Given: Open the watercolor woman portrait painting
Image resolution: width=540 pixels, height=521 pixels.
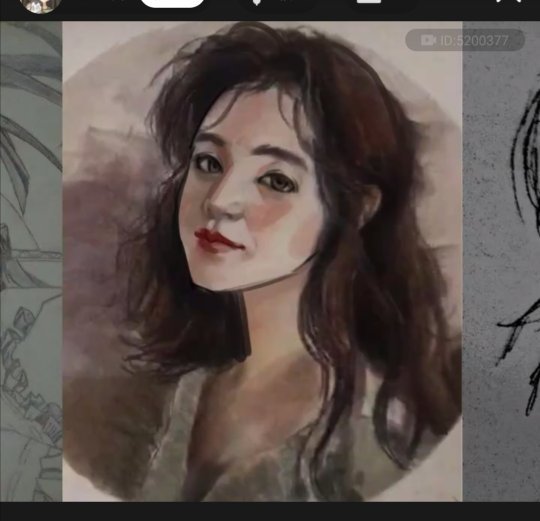Looking at the screenshot, I should pyautogui.click(x=262, y=261).
